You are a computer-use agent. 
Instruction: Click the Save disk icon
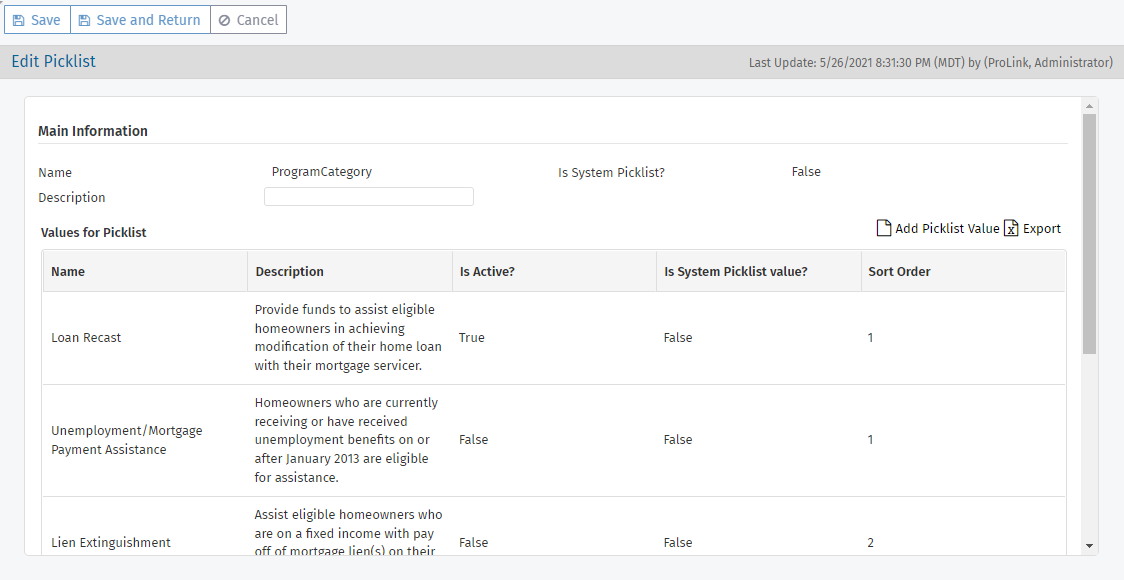[x=20, y=19]
